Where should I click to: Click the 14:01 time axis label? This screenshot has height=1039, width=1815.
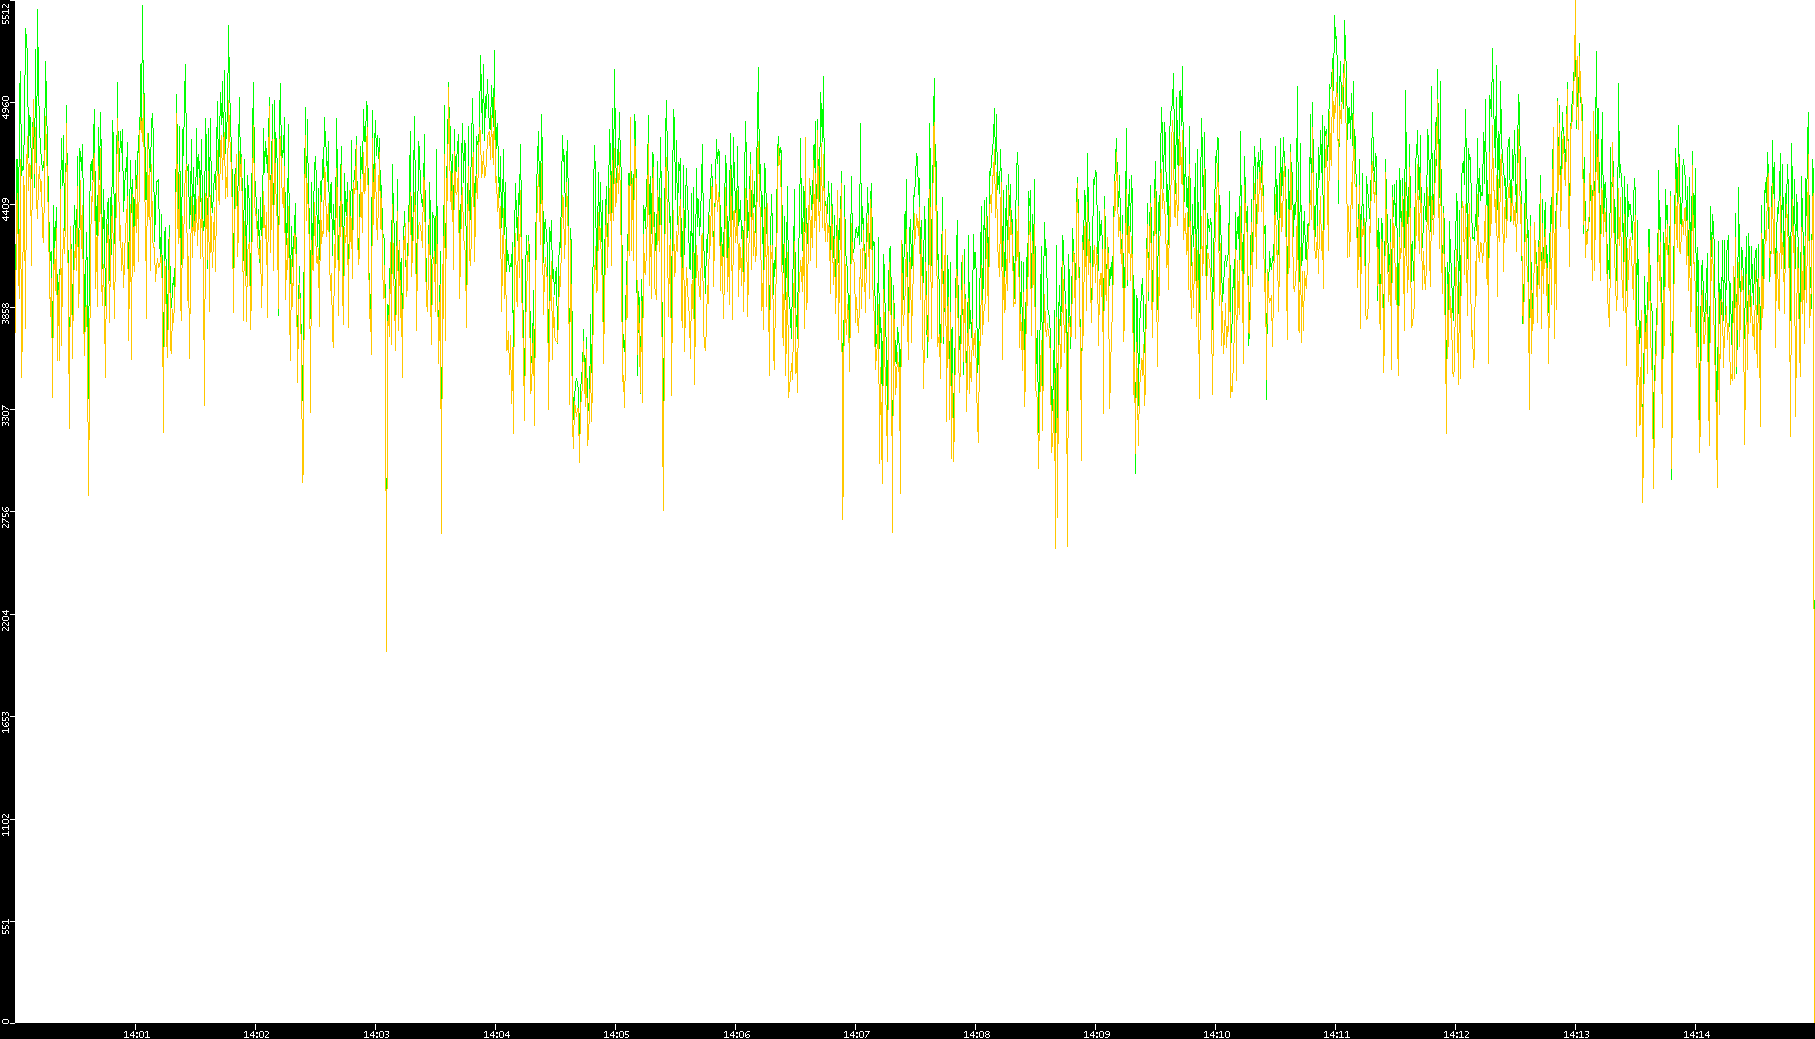136,1034
